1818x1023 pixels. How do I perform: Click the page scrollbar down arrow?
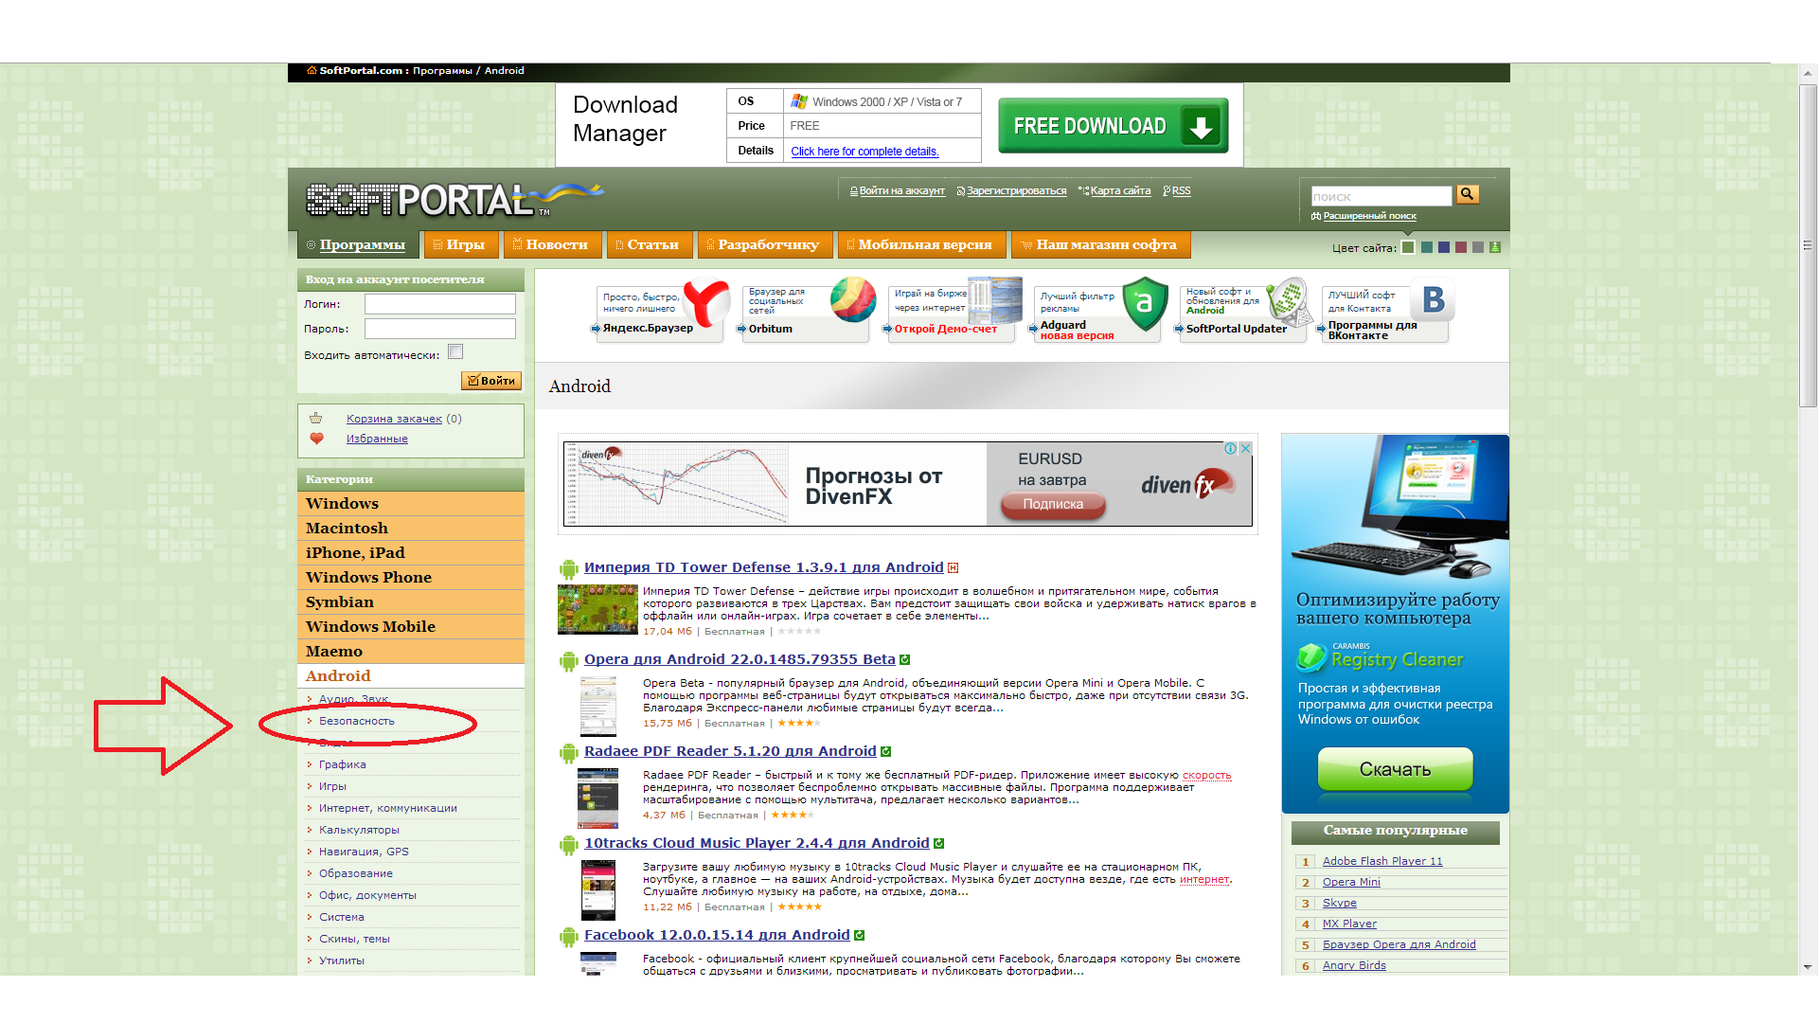coord(1807,967)
